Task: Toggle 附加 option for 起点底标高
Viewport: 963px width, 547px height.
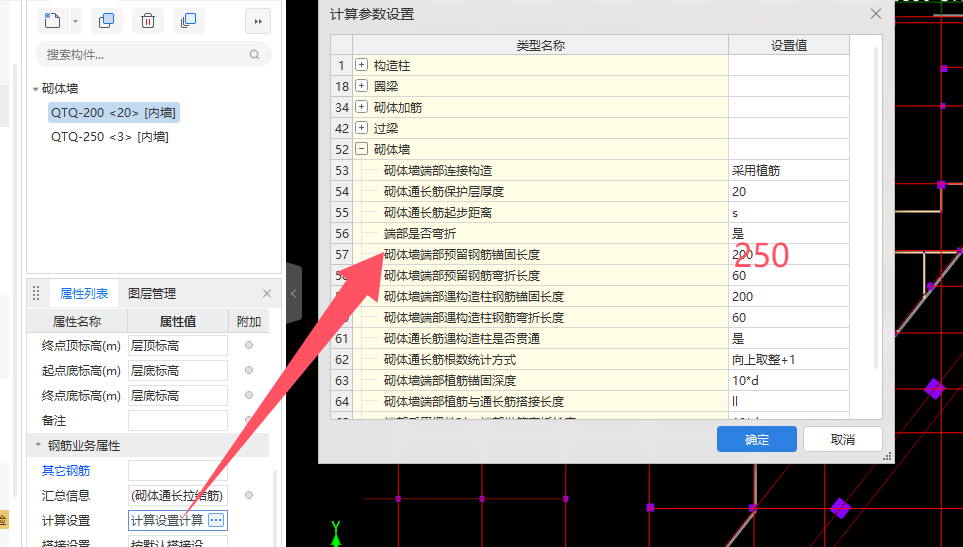Action: [x=249, y=370]
